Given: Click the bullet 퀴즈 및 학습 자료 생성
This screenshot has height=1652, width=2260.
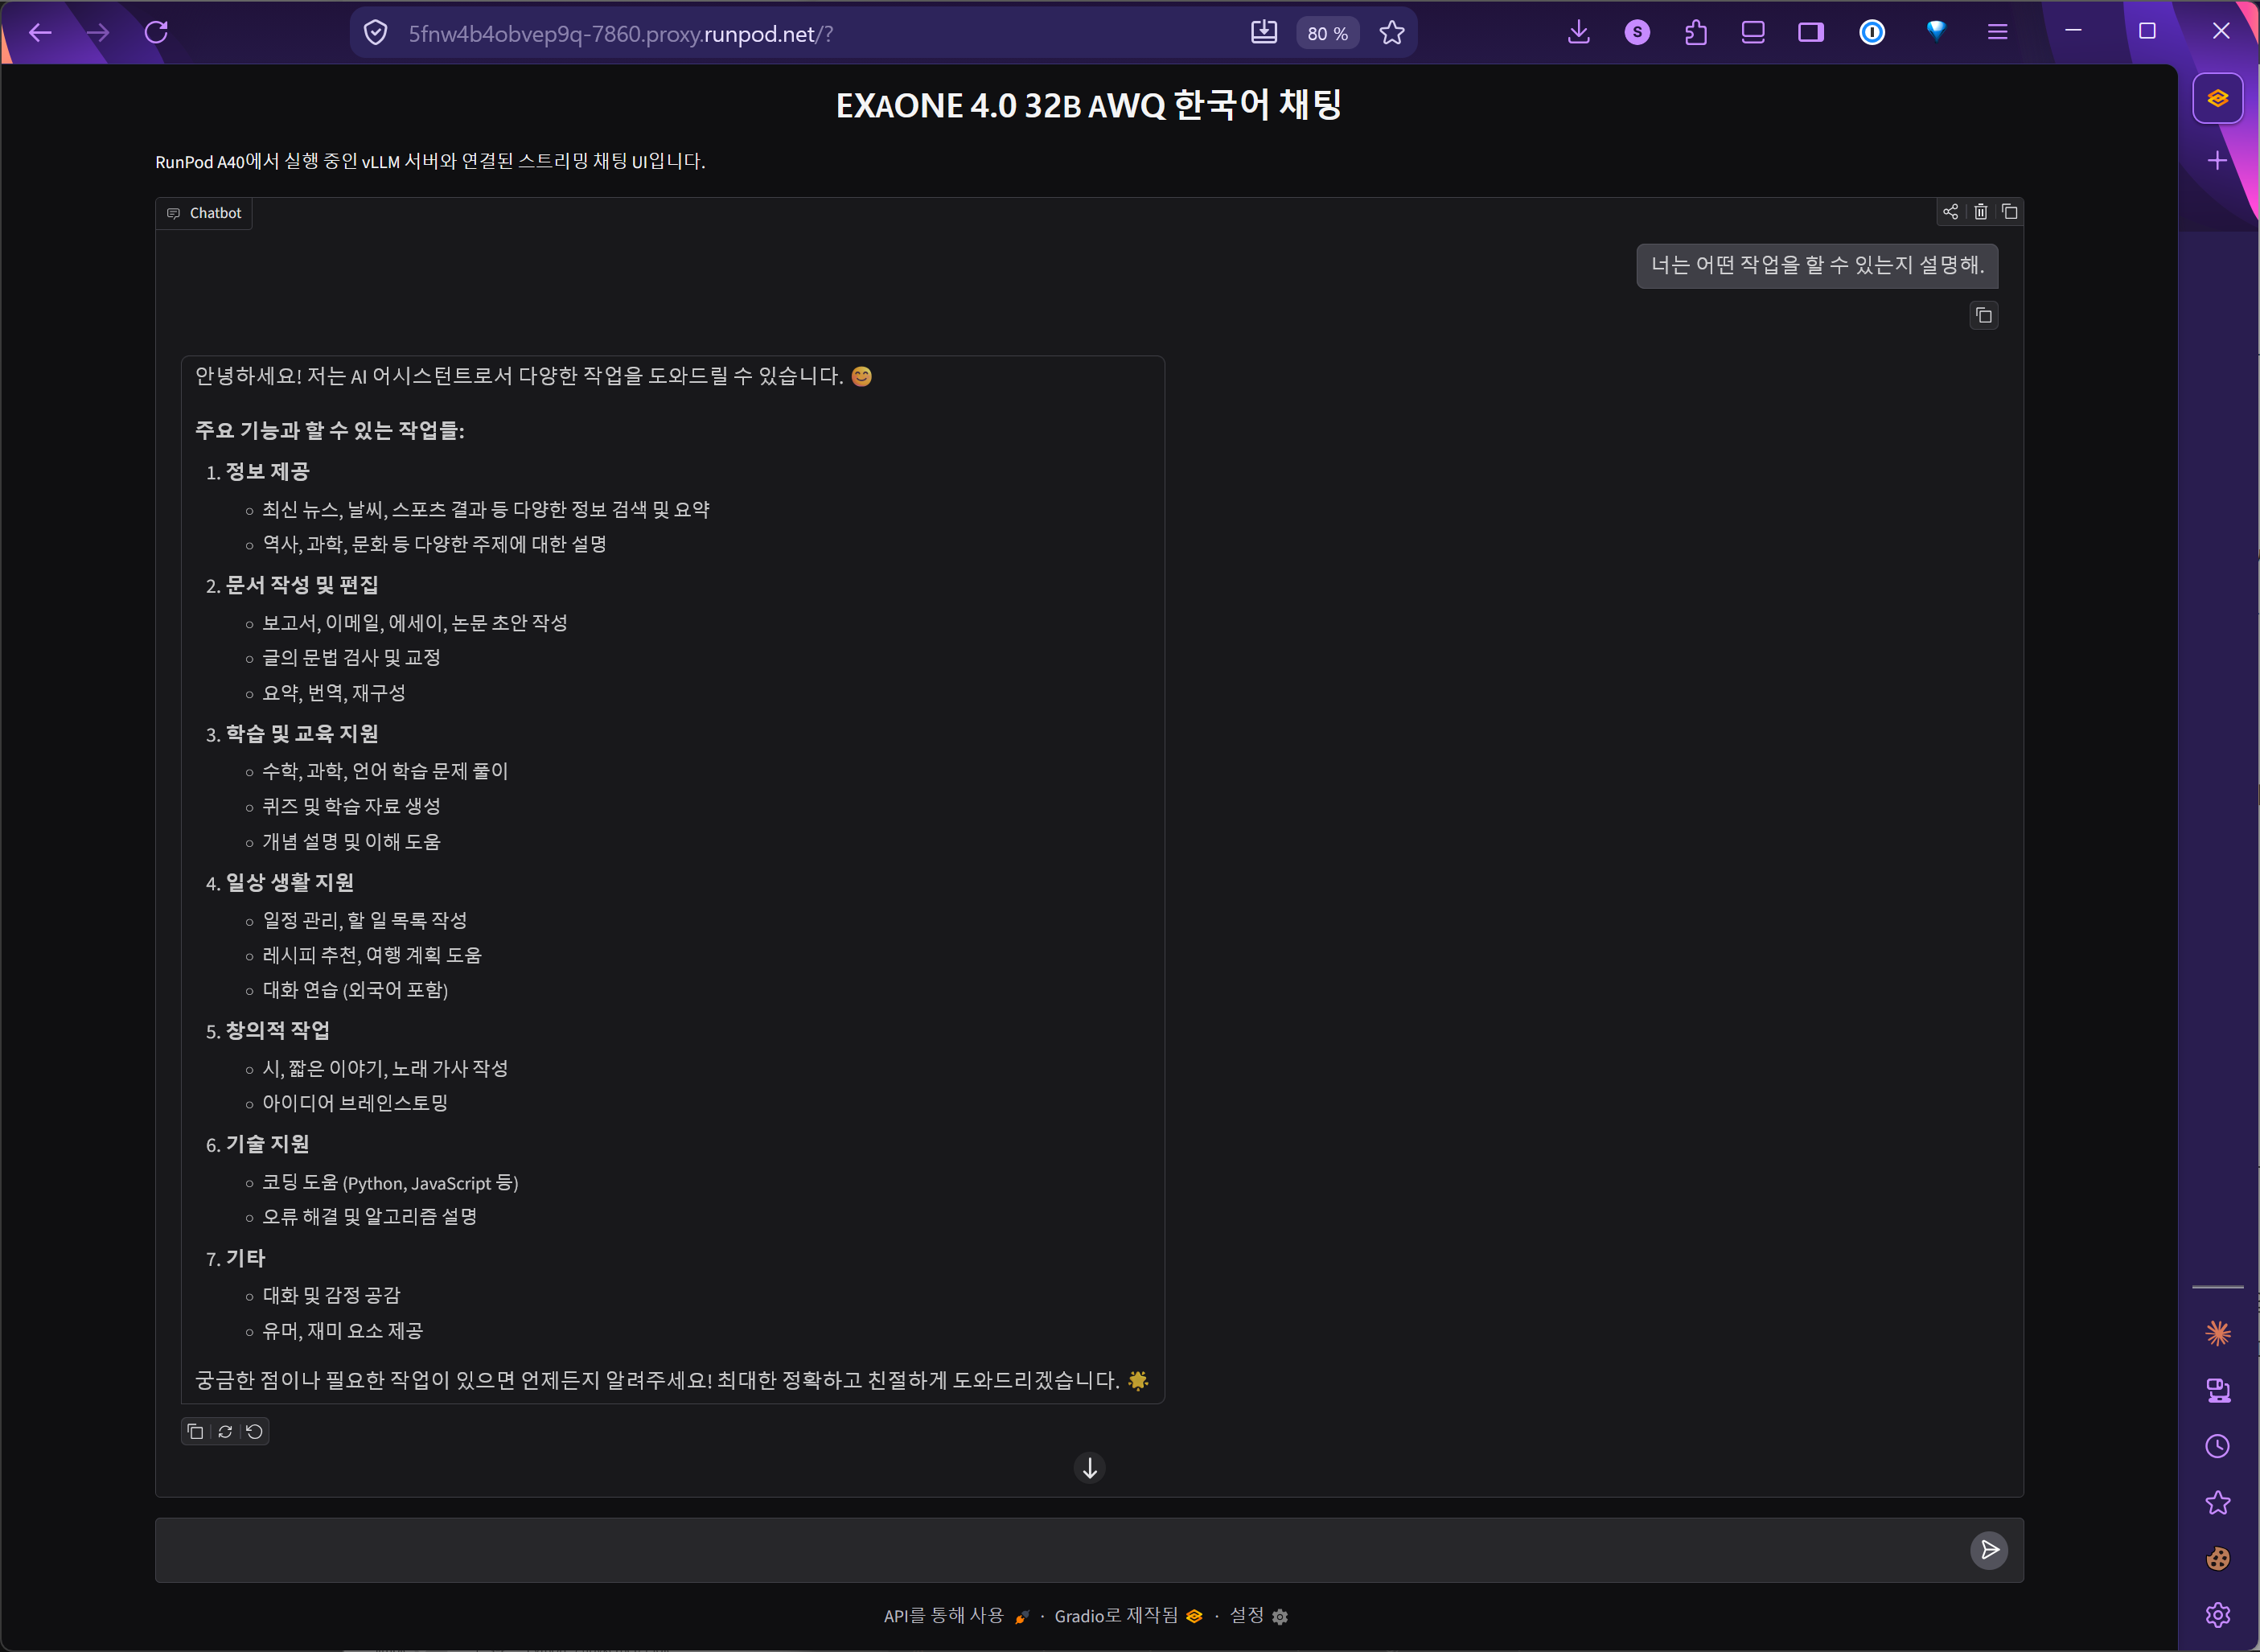Looking at the screenshot, I should click(x=351, y=806).
